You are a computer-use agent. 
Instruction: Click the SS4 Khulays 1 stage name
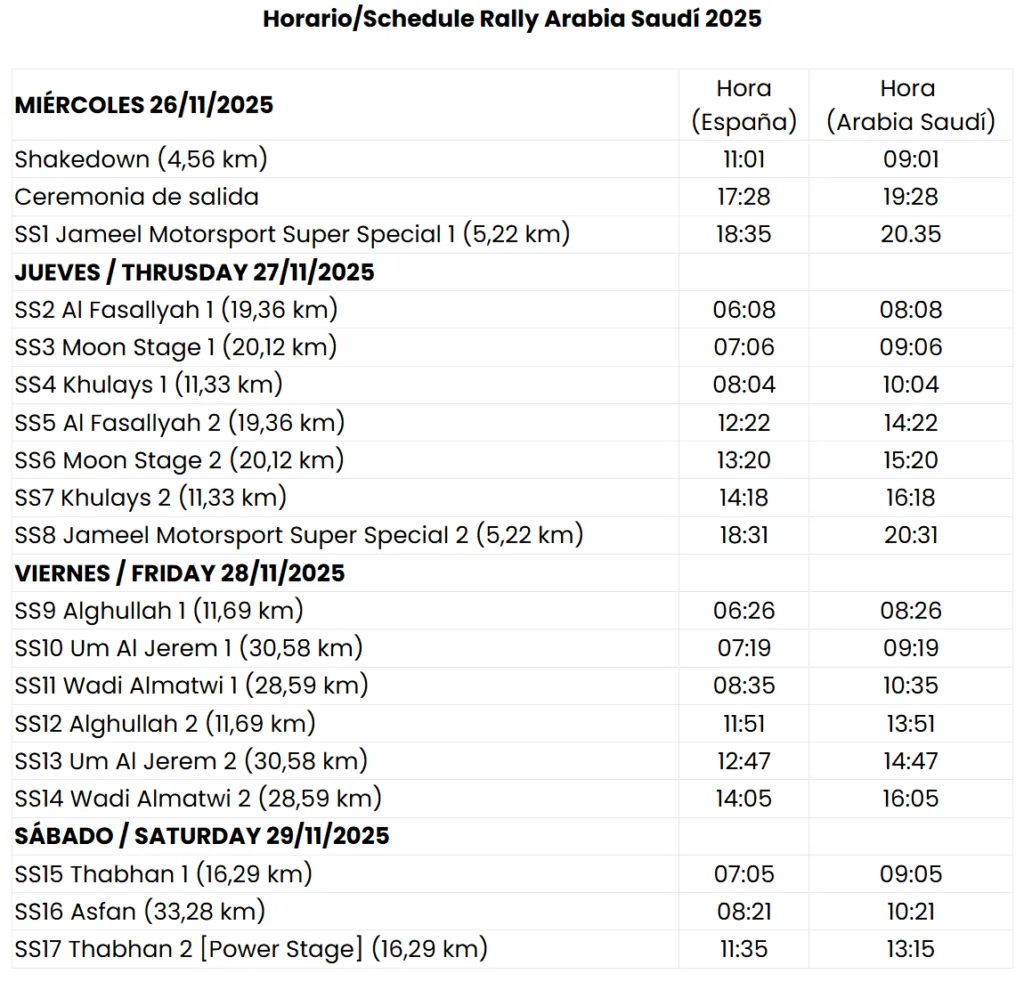(x=149, y=385)
